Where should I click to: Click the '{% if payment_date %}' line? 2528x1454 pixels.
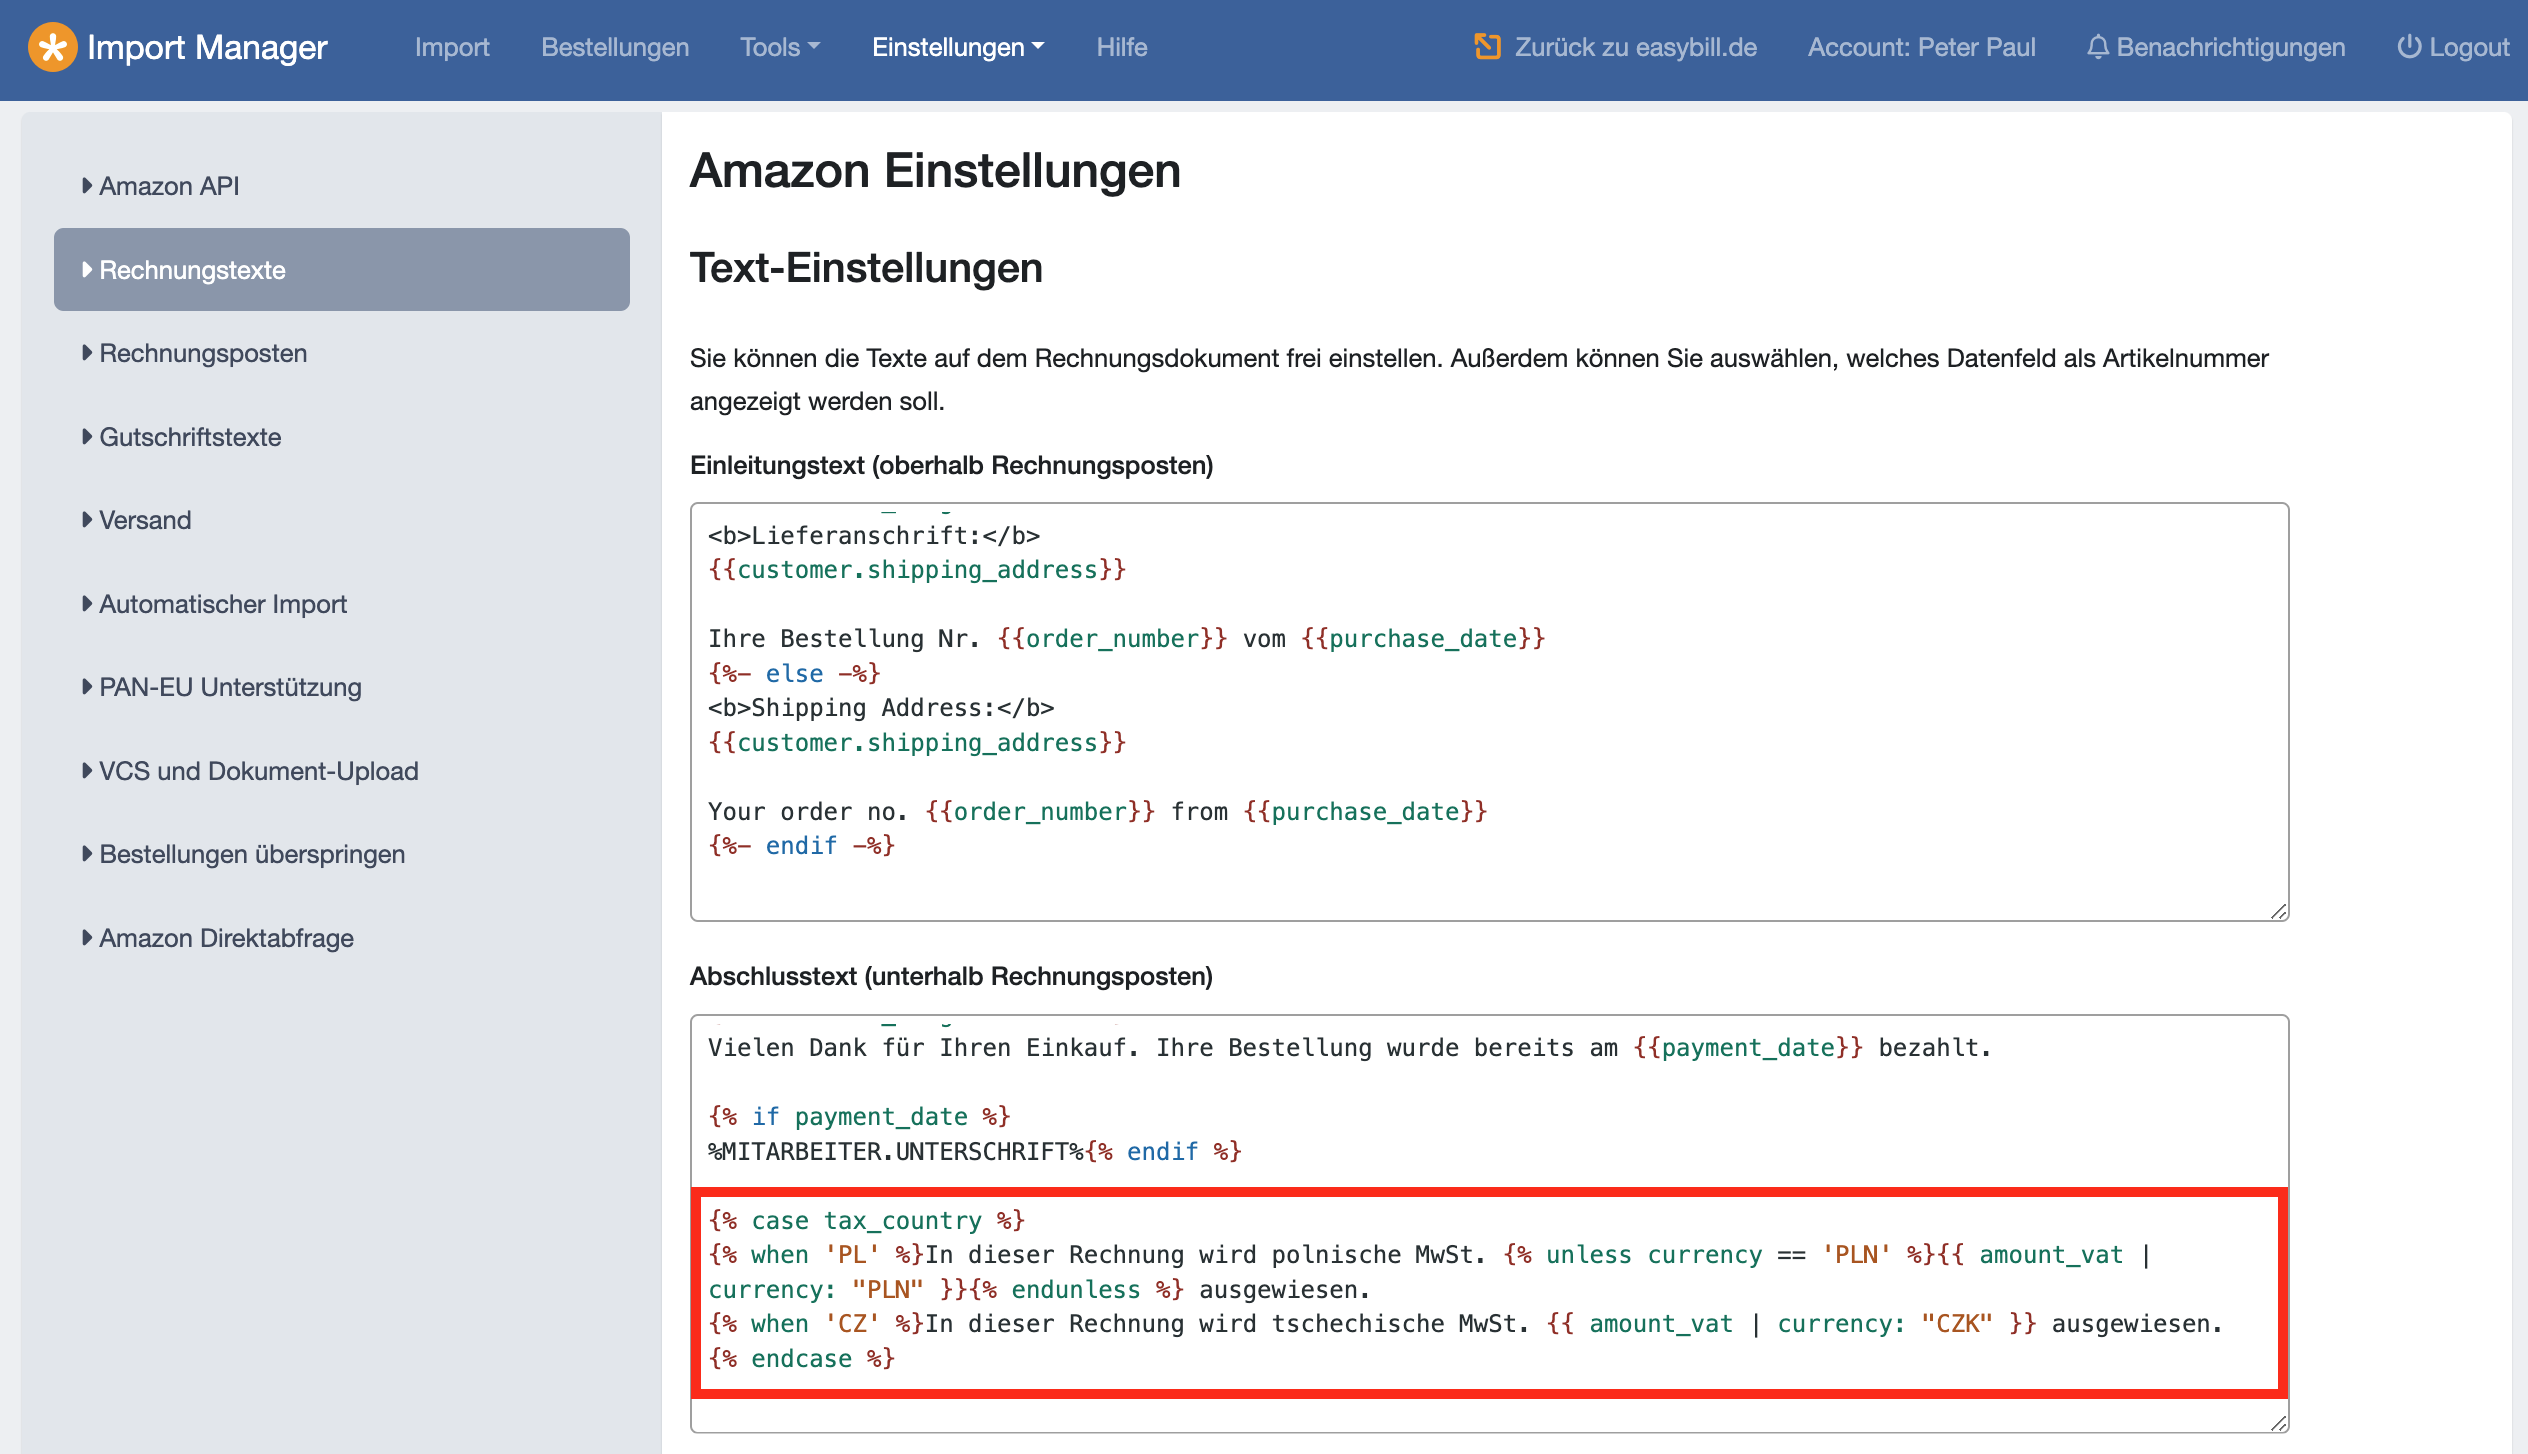859,1116
